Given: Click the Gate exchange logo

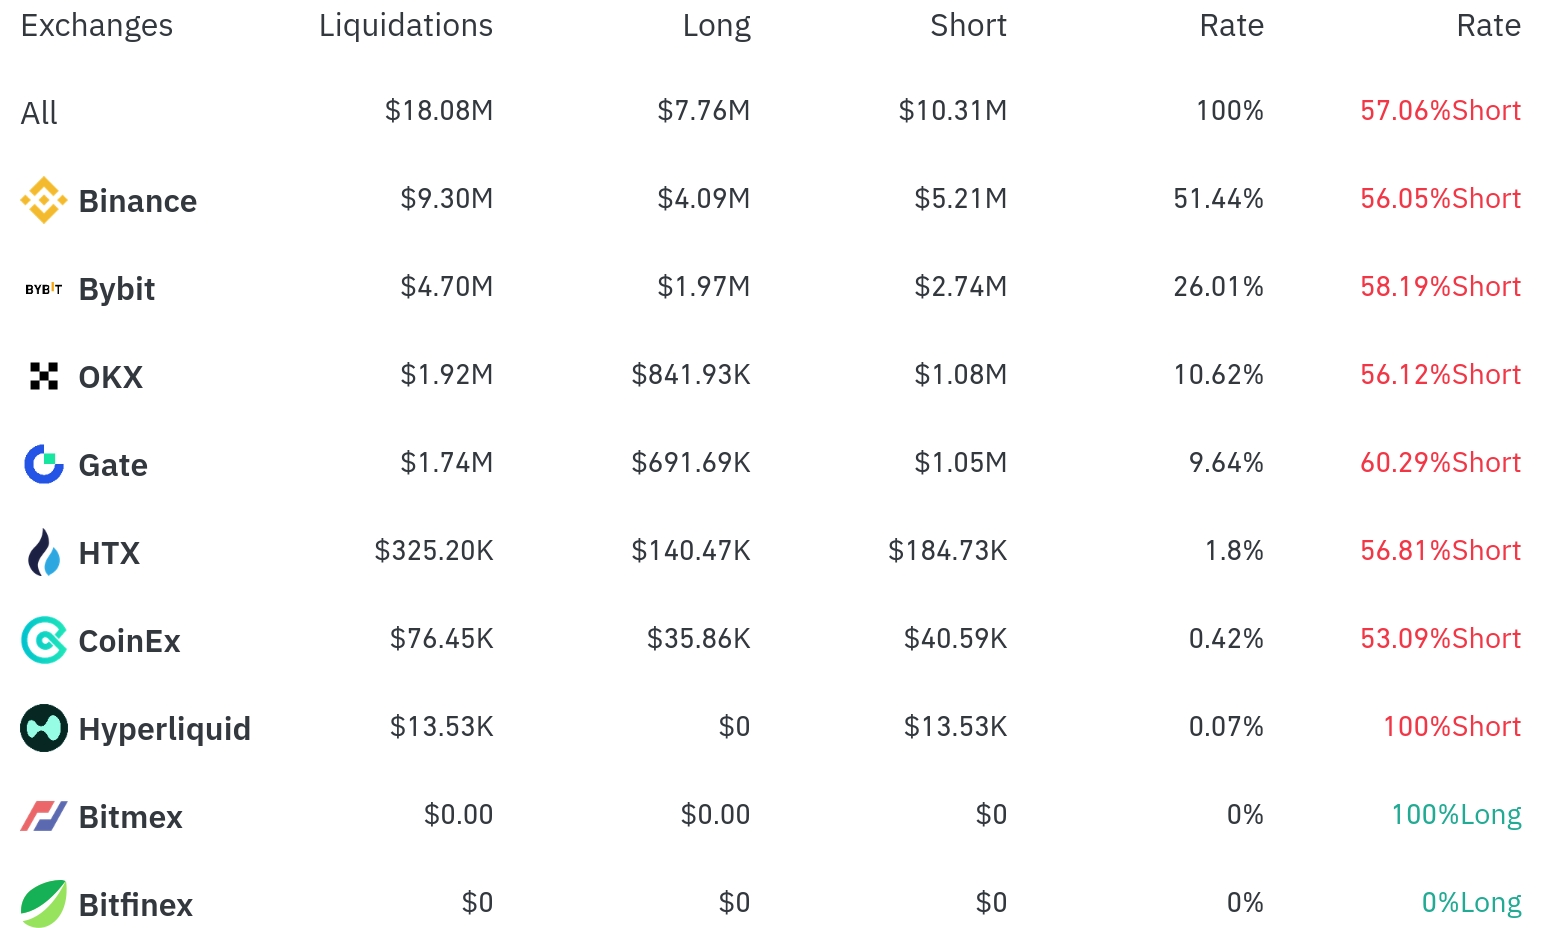Looking at the screenshot, I should click(44, 464).
